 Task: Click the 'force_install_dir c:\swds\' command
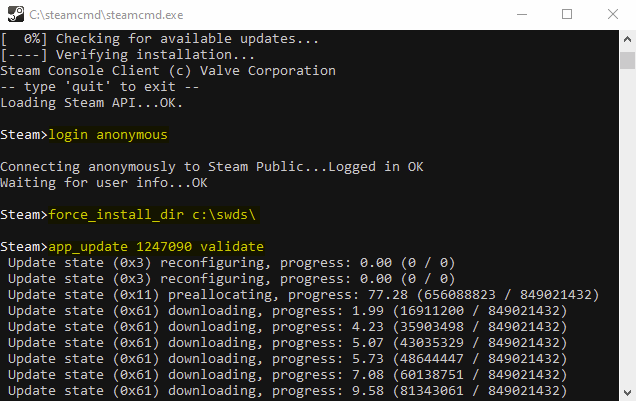[x=144, y=215]
